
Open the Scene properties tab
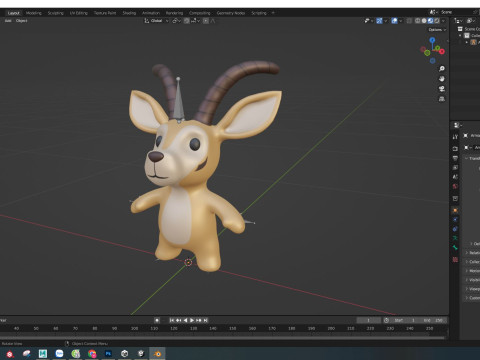455,177
